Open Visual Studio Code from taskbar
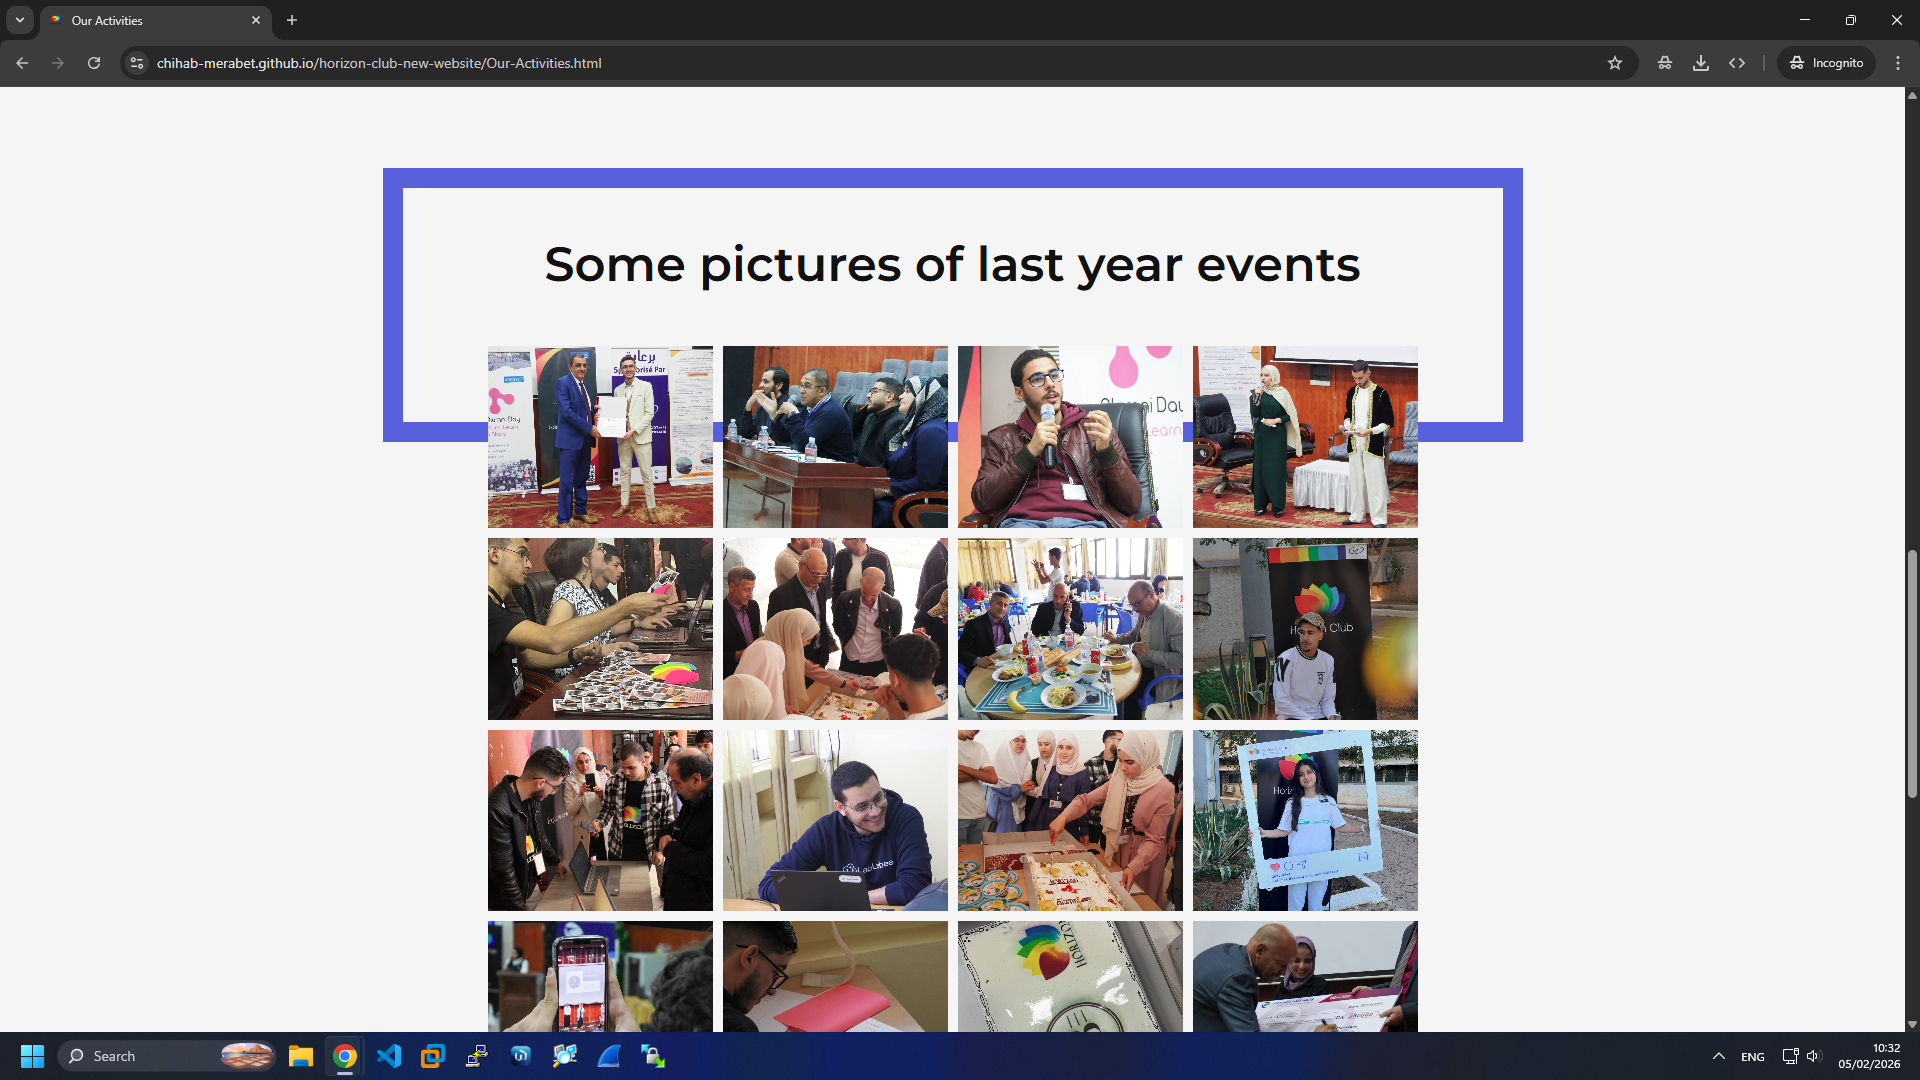The height and width of the screenshot is (1080, 1920). (x=389, y=1056)
